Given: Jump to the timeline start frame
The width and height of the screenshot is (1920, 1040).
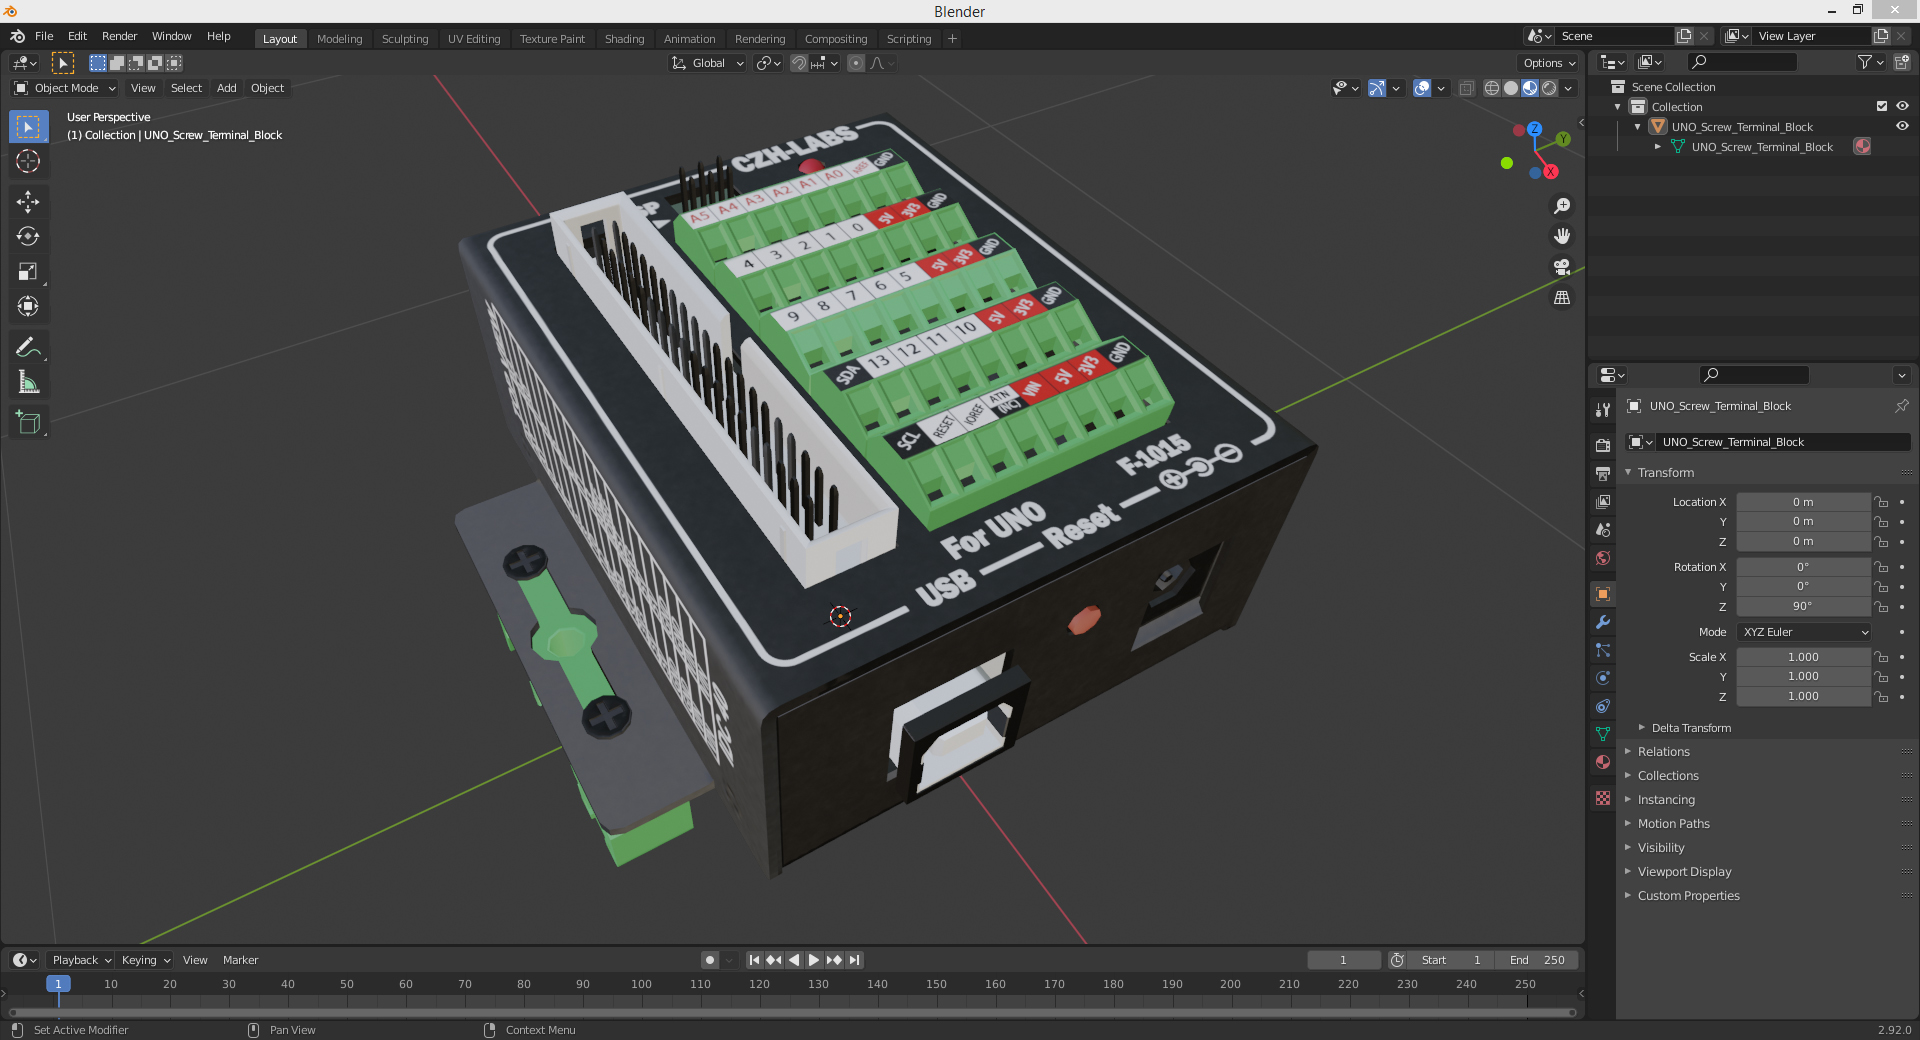Looking at the screenshot, I should pos(754,960).
